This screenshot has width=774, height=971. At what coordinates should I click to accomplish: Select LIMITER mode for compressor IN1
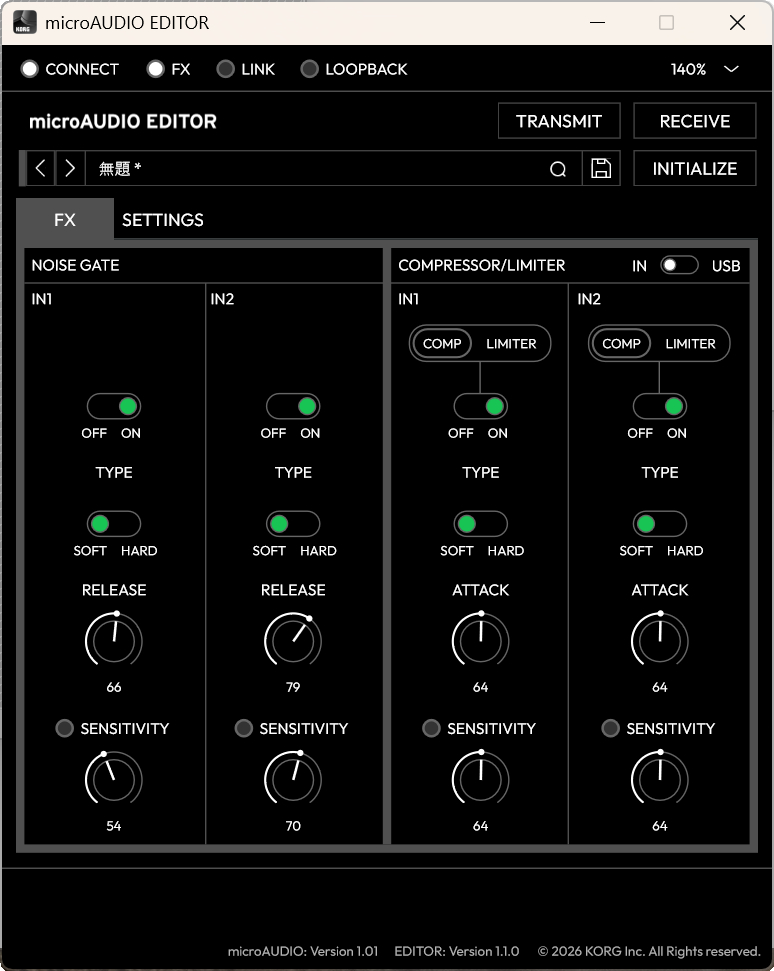point(511,344)
